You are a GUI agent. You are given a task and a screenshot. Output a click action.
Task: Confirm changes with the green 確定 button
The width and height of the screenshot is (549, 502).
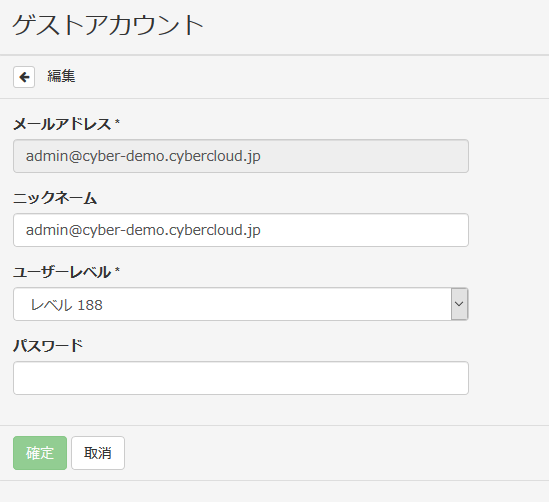coord(40,453)
